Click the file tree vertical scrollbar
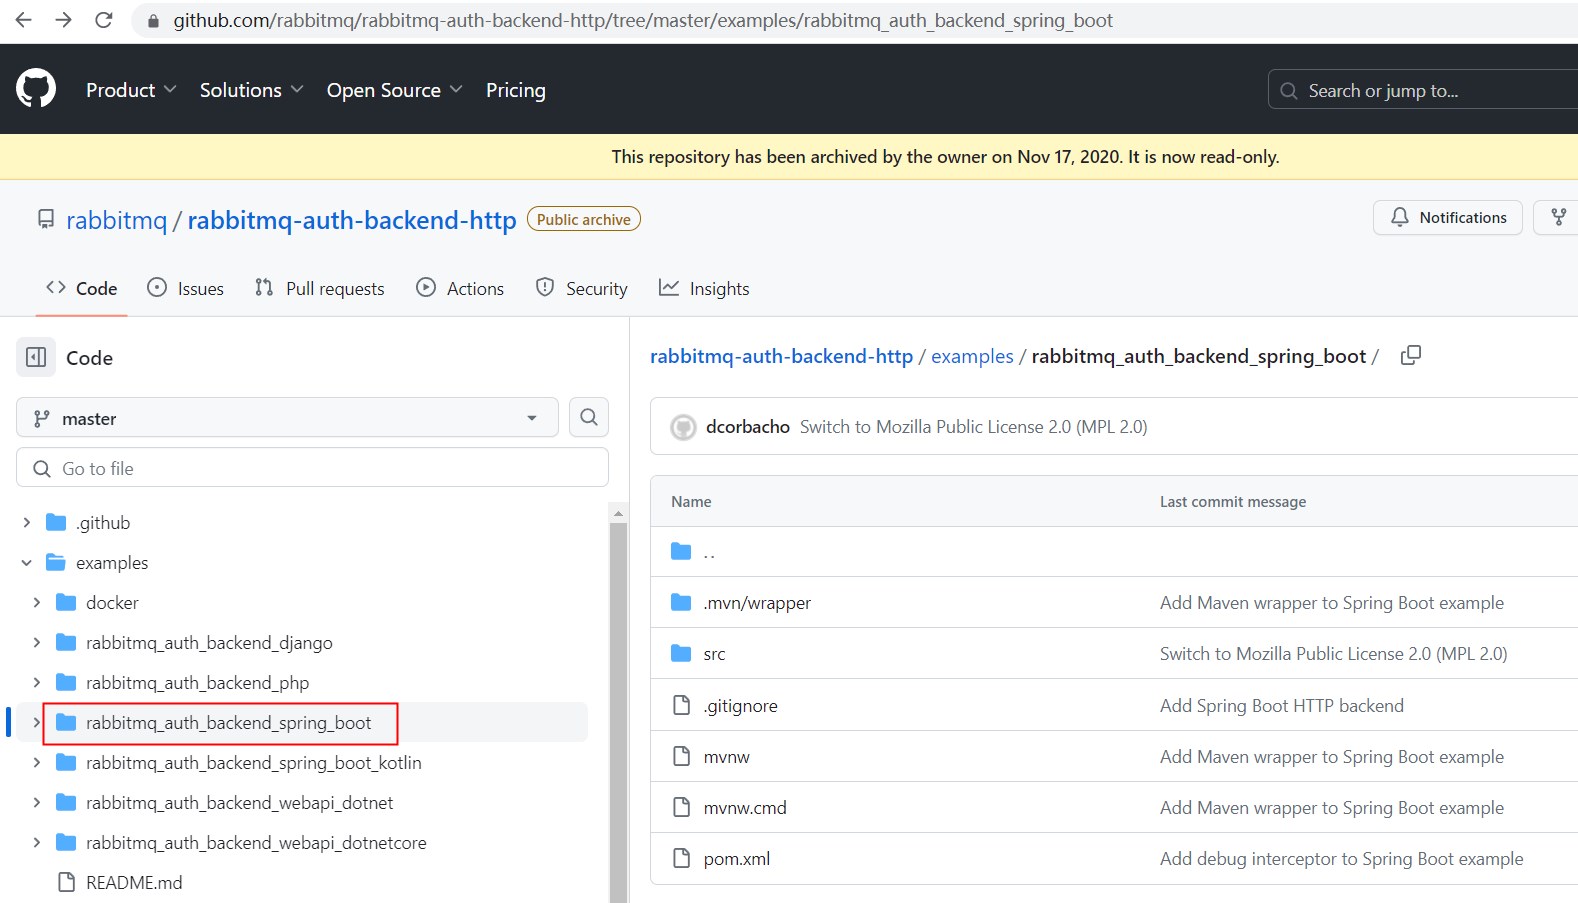This screenshot has width=1578, height=903. (x=618, y=700)
